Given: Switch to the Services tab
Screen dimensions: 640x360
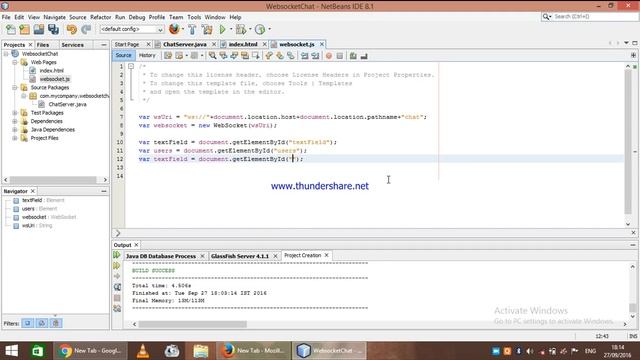Looking at the screenshot, I should point(72,45).
